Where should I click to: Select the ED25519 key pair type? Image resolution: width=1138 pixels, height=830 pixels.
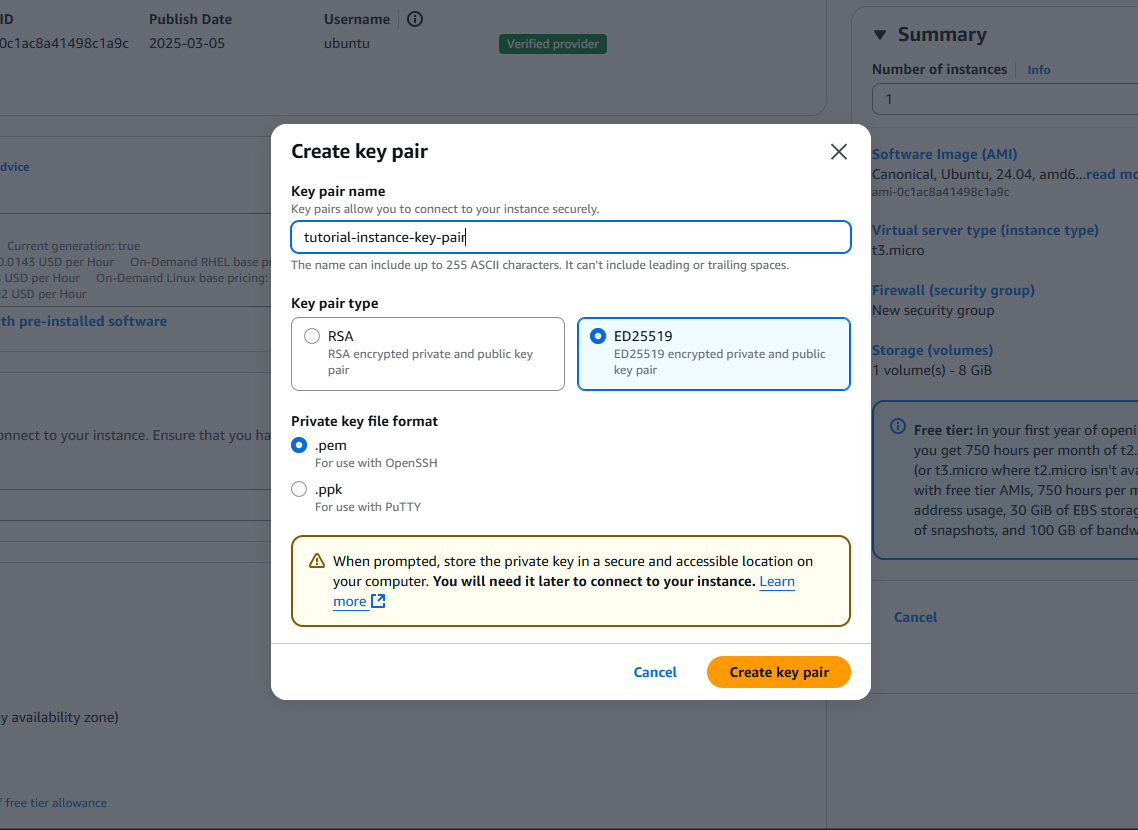pos(598,337)
